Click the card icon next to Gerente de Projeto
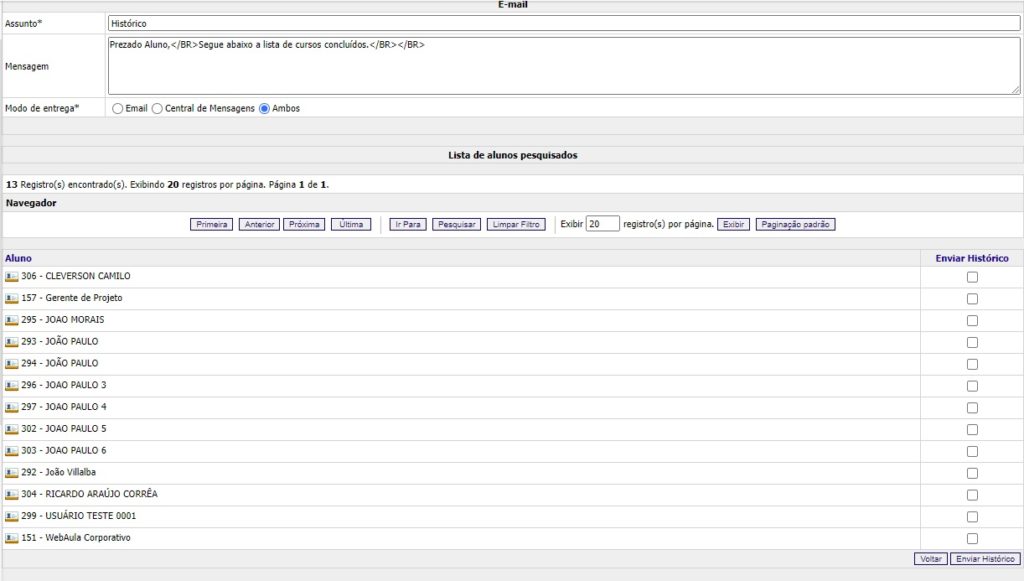This screenshot has width=1024, height=581. click(12, 299)
